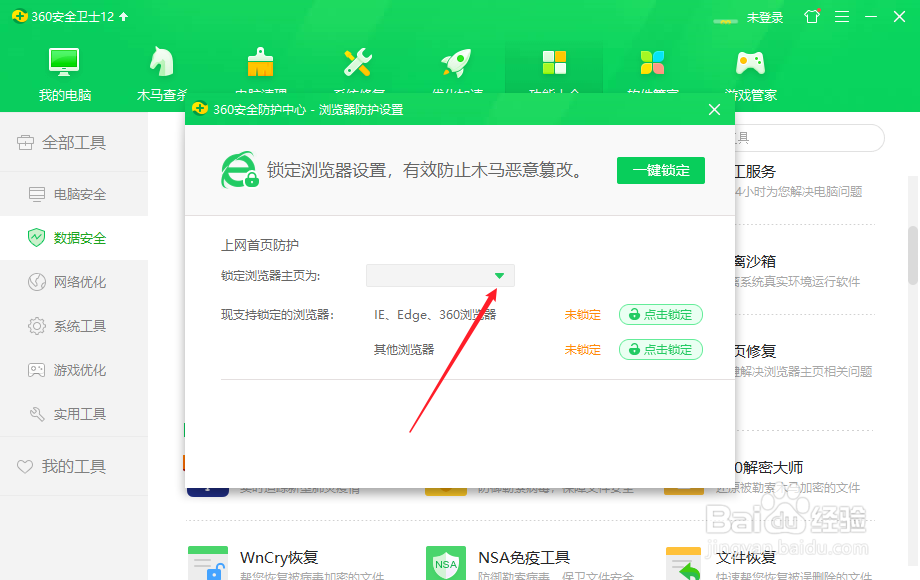Click the NSA免疫工具 shield icon
This screenshot has width=920, height=580.
pos(446,563)
